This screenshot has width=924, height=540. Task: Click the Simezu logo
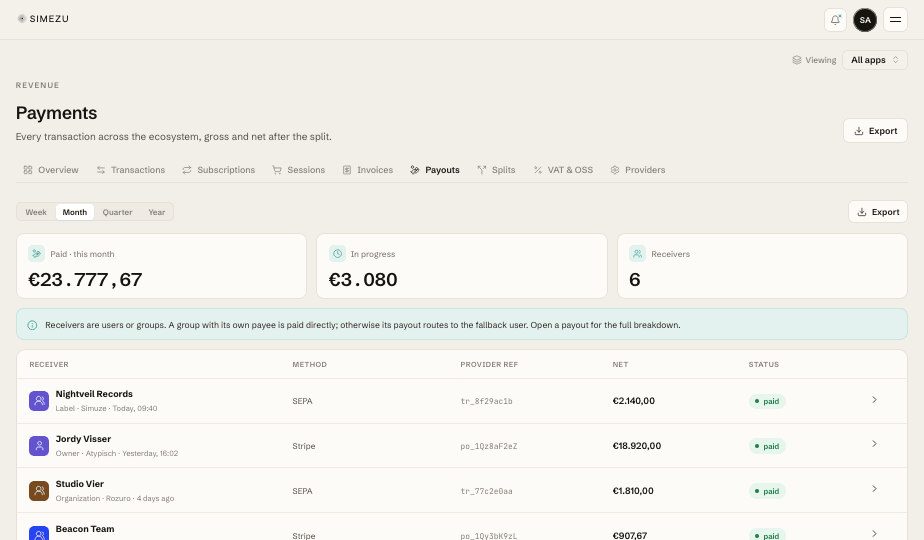(x=43, y=19)
